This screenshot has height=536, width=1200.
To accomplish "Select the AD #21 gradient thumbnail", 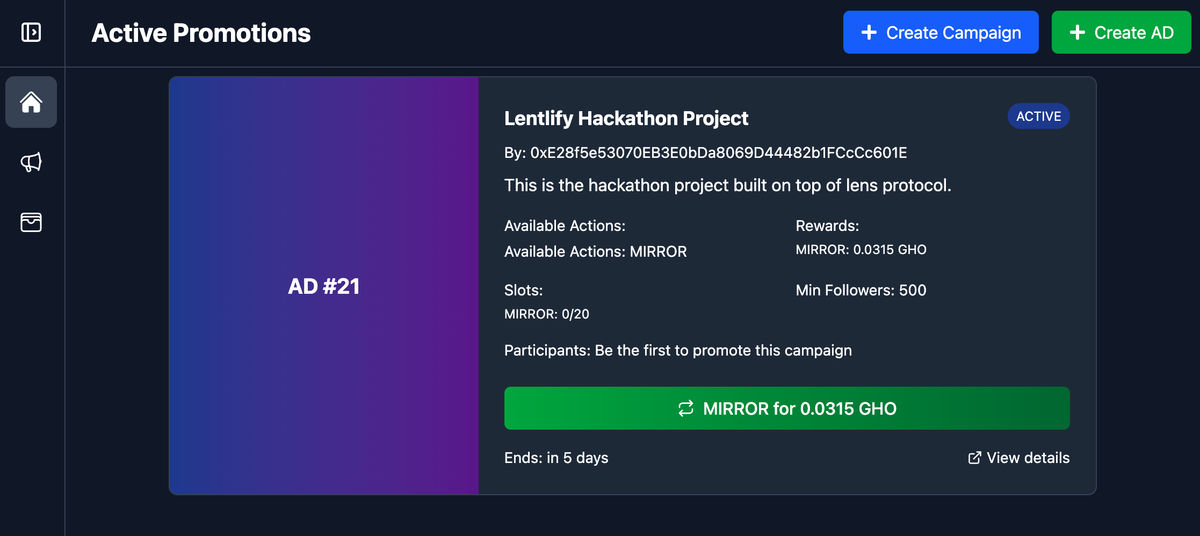I will coord(324,286).
